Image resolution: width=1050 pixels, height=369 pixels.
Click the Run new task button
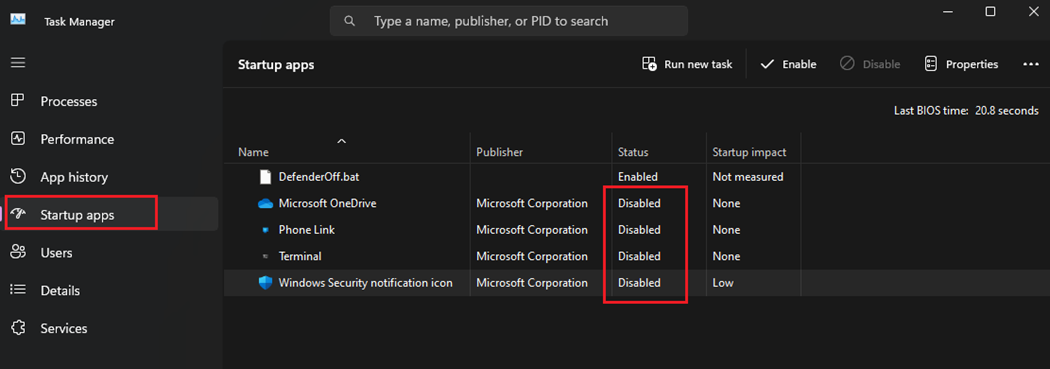point(687,64)
